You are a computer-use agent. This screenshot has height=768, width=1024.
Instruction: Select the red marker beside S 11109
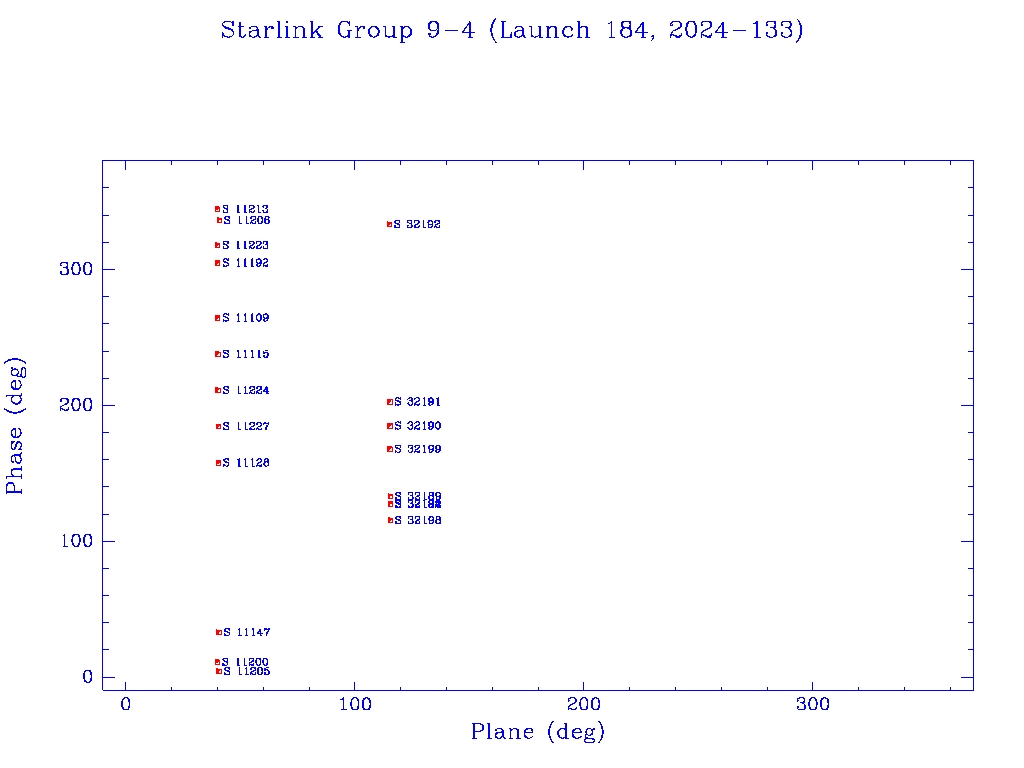tap(217, 318)
